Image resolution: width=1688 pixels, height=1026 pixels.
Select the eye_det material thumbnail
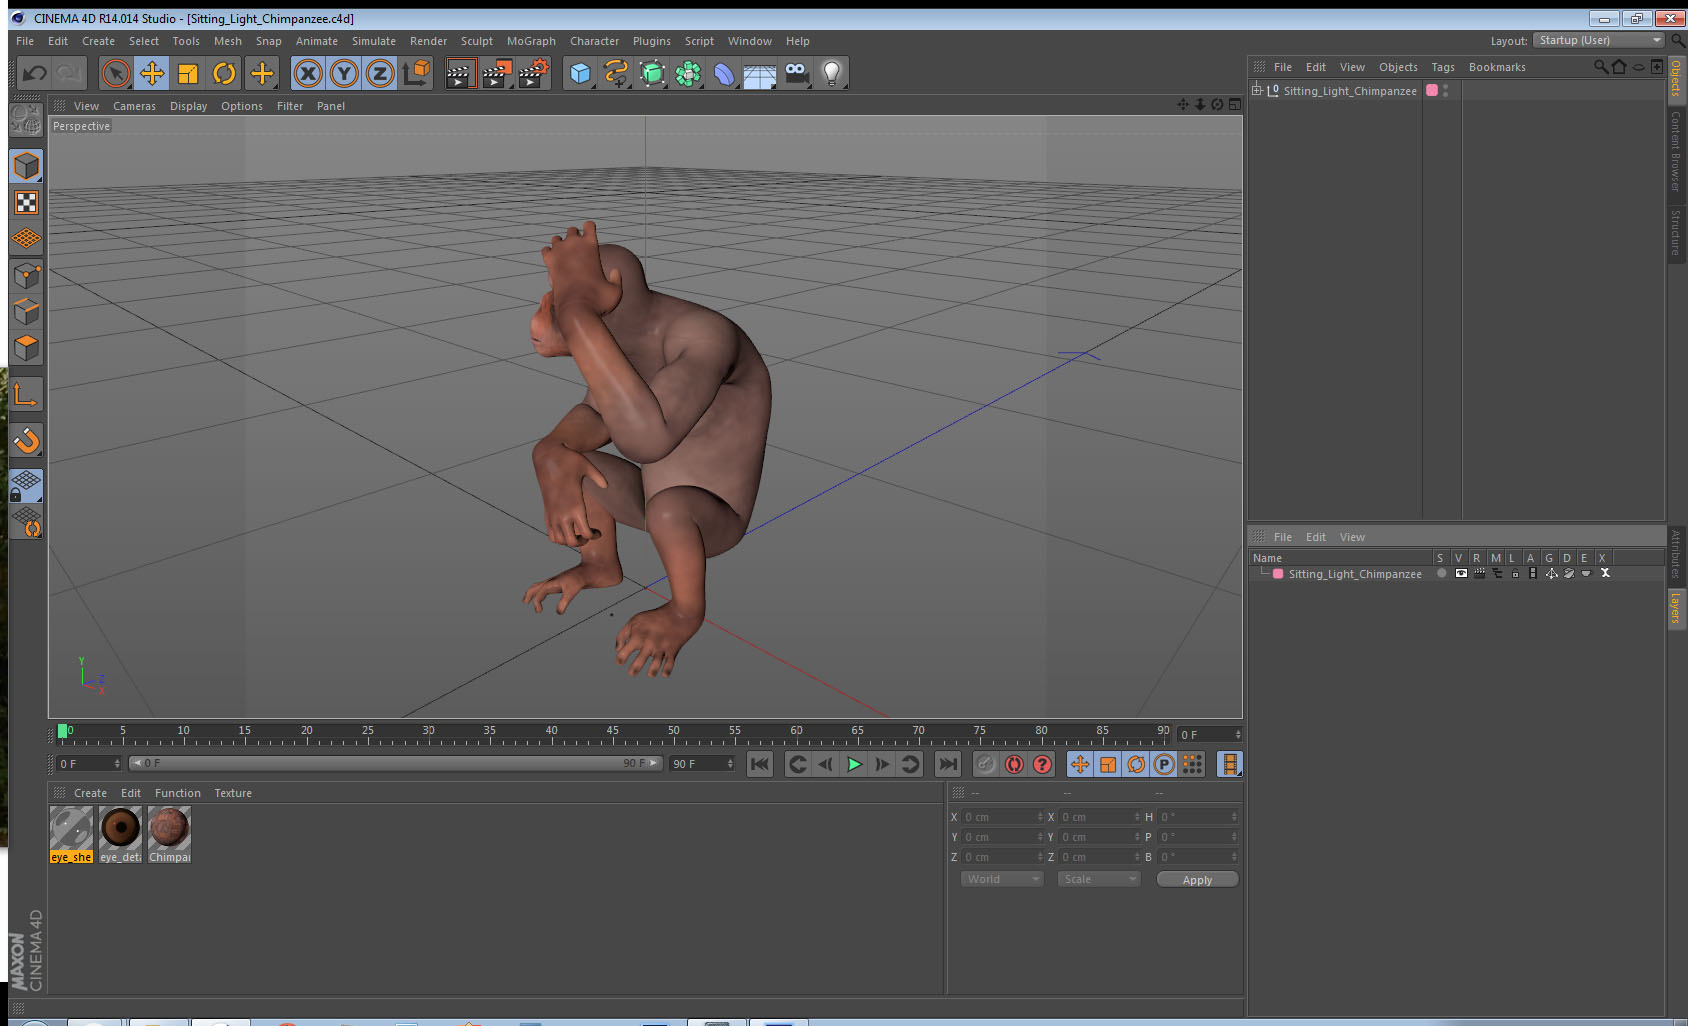(x=120, y=835)
